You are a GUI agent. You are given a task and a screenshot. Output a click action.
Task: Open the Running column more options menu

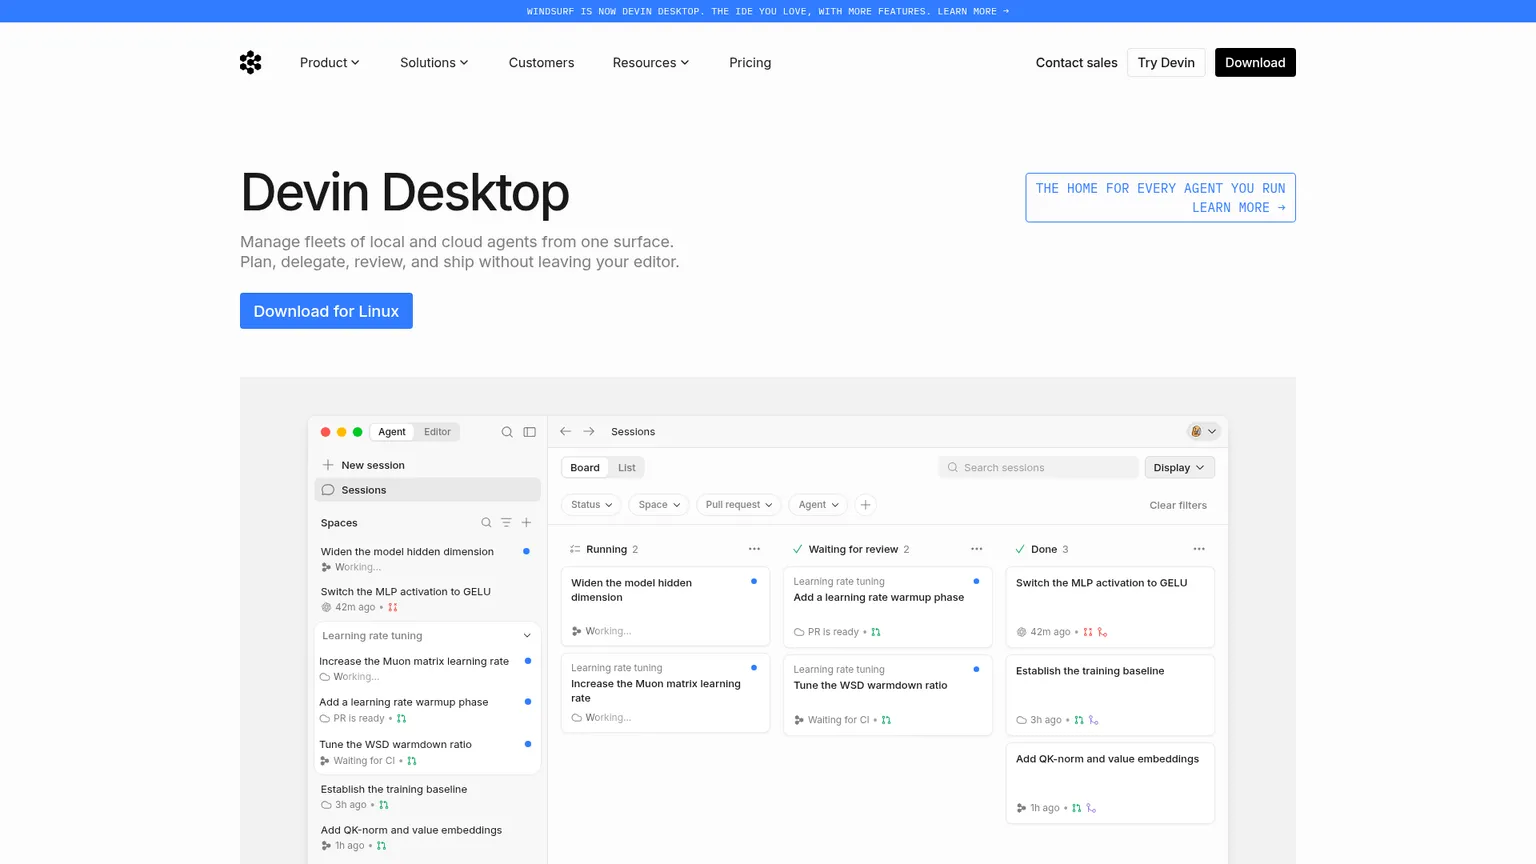(754, 549)
